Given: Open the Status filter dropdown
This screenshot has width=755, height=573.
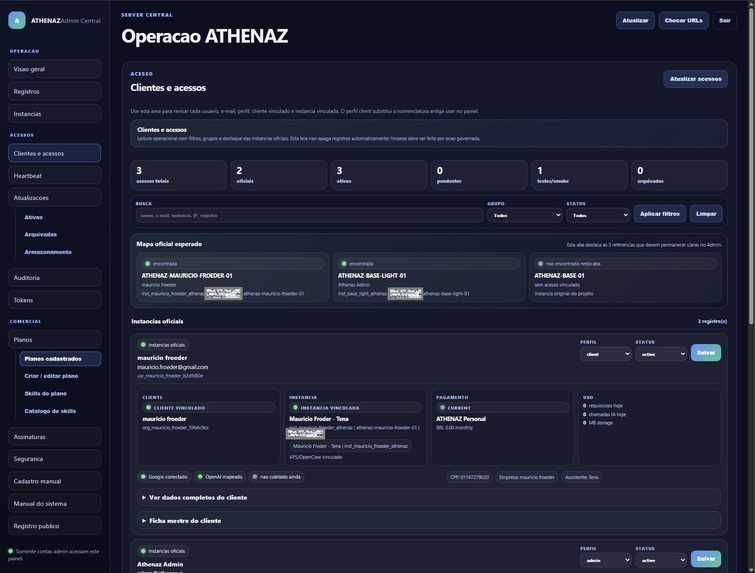Looking at the screenshot, I should pos(598,215).
